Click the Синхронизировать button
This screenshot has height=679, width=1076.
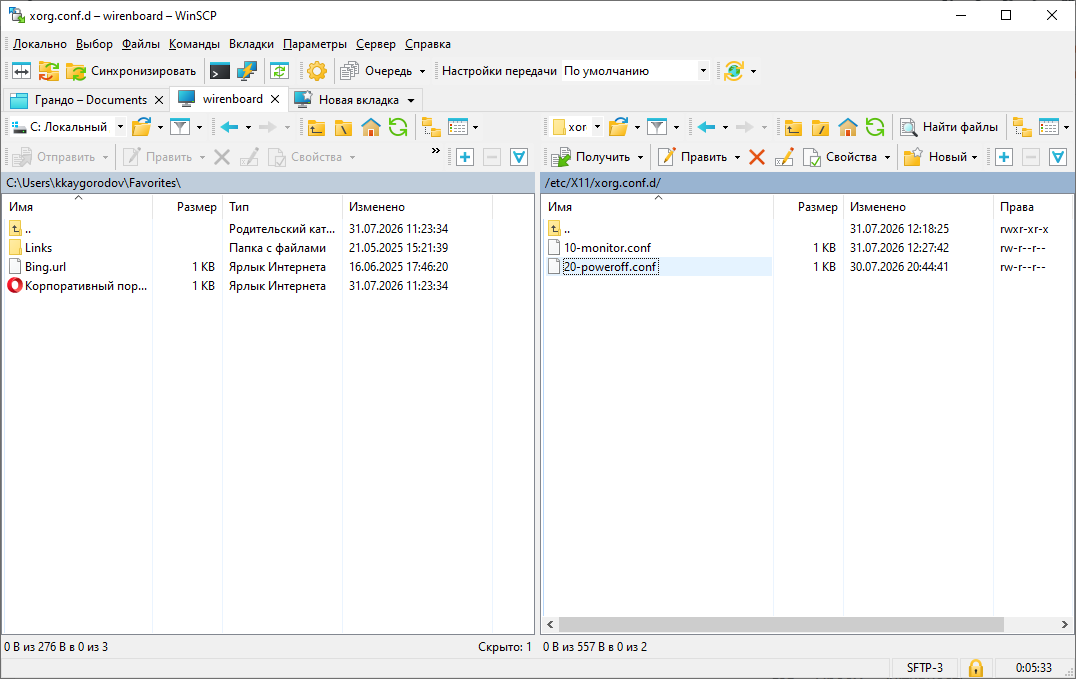pos(131,71)
